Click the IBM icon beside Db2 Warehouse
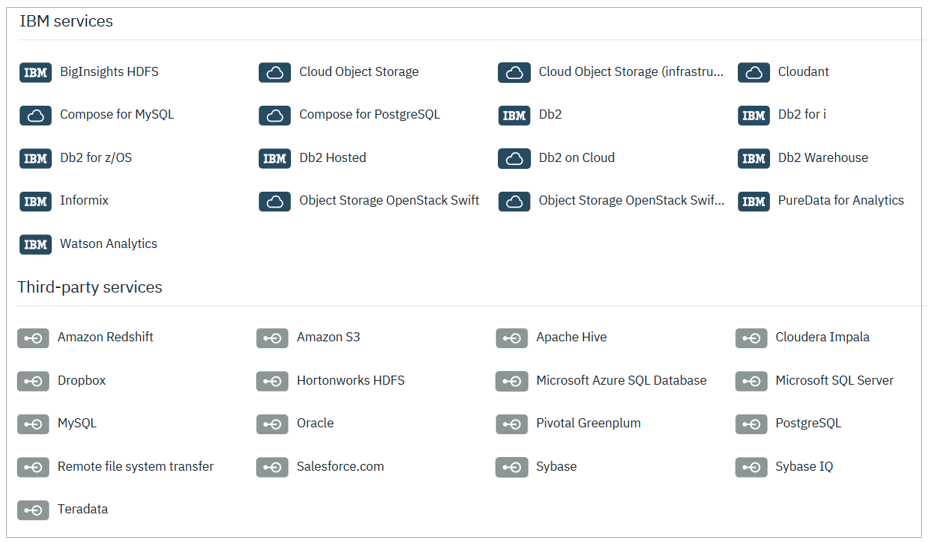 click(x=753, y=158)
